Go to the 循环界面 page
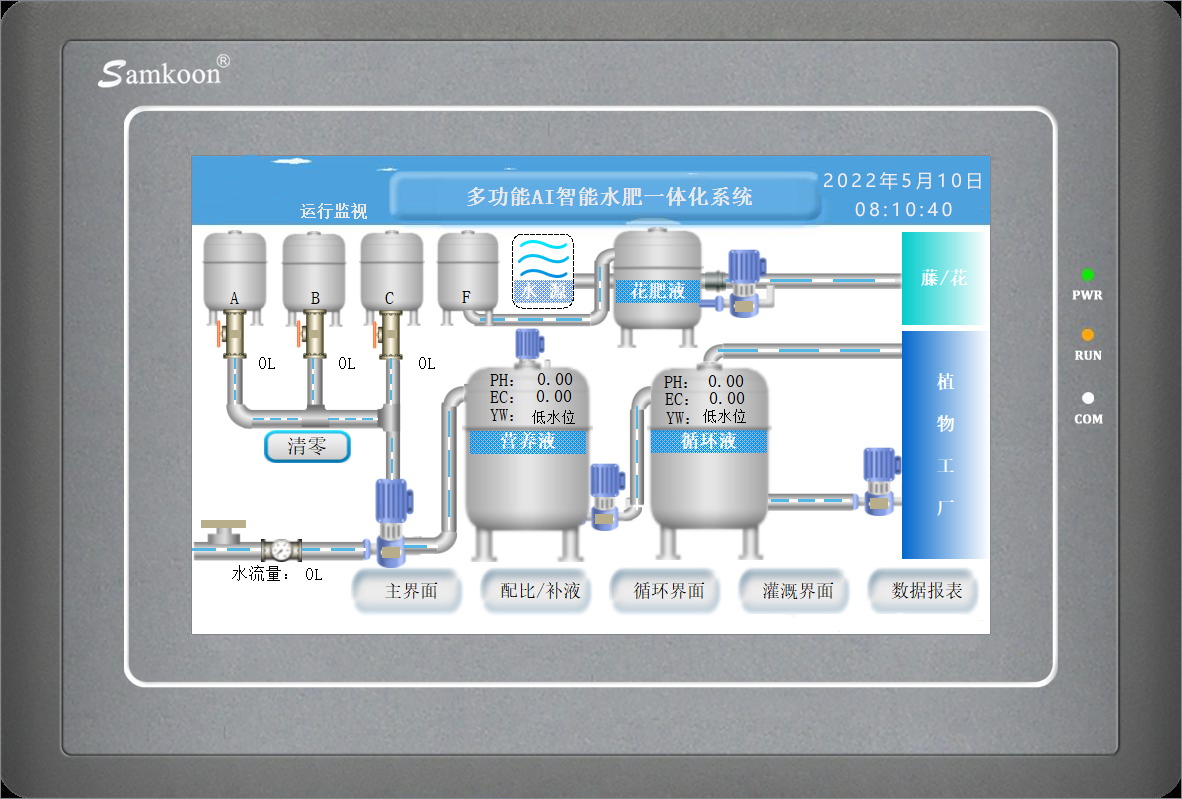1182x799 pixels. tap(669, 591)
